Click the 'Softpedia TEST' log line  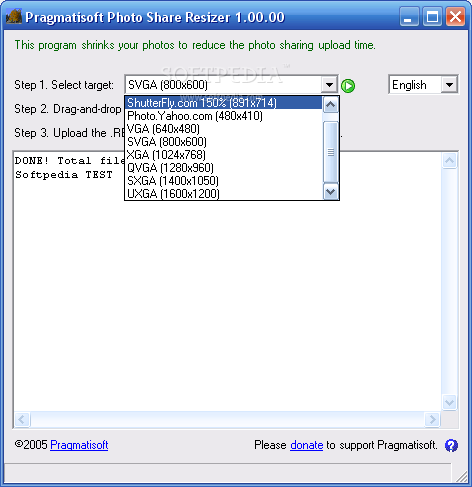pos(64,175)
